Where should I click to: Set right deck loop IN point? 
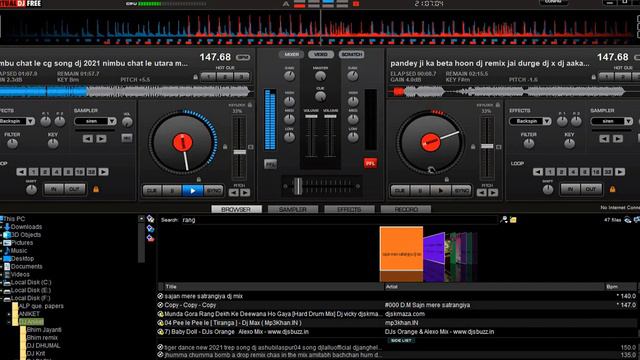570,189
